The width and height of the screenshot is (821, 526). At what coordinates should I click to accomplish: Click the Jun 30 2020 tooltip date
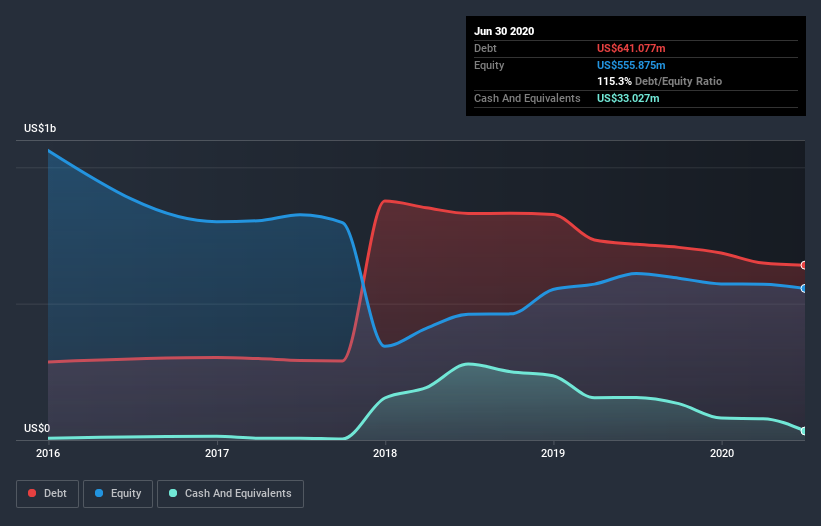(x=504, y=31)
